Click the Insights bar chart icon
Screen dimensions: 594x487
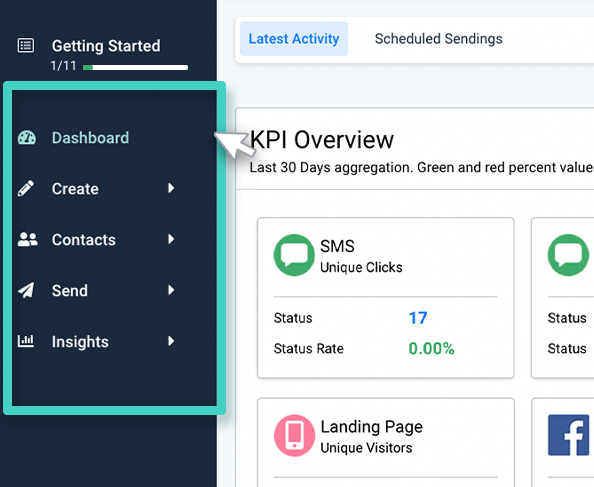[26, 341]
